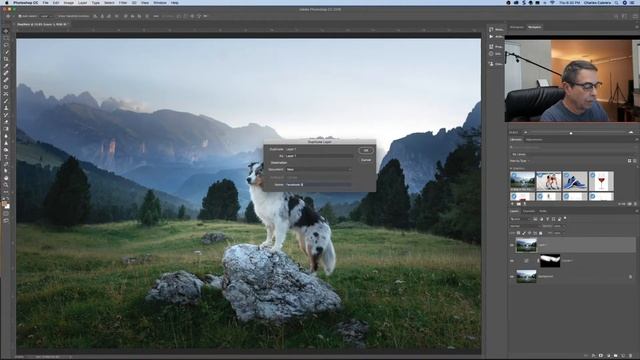Image resolution: width=640 pixels, height=360 pixels.
Task: Open layer filter kind dropdown
Action: pyautogui.click(x=520, y=219)
